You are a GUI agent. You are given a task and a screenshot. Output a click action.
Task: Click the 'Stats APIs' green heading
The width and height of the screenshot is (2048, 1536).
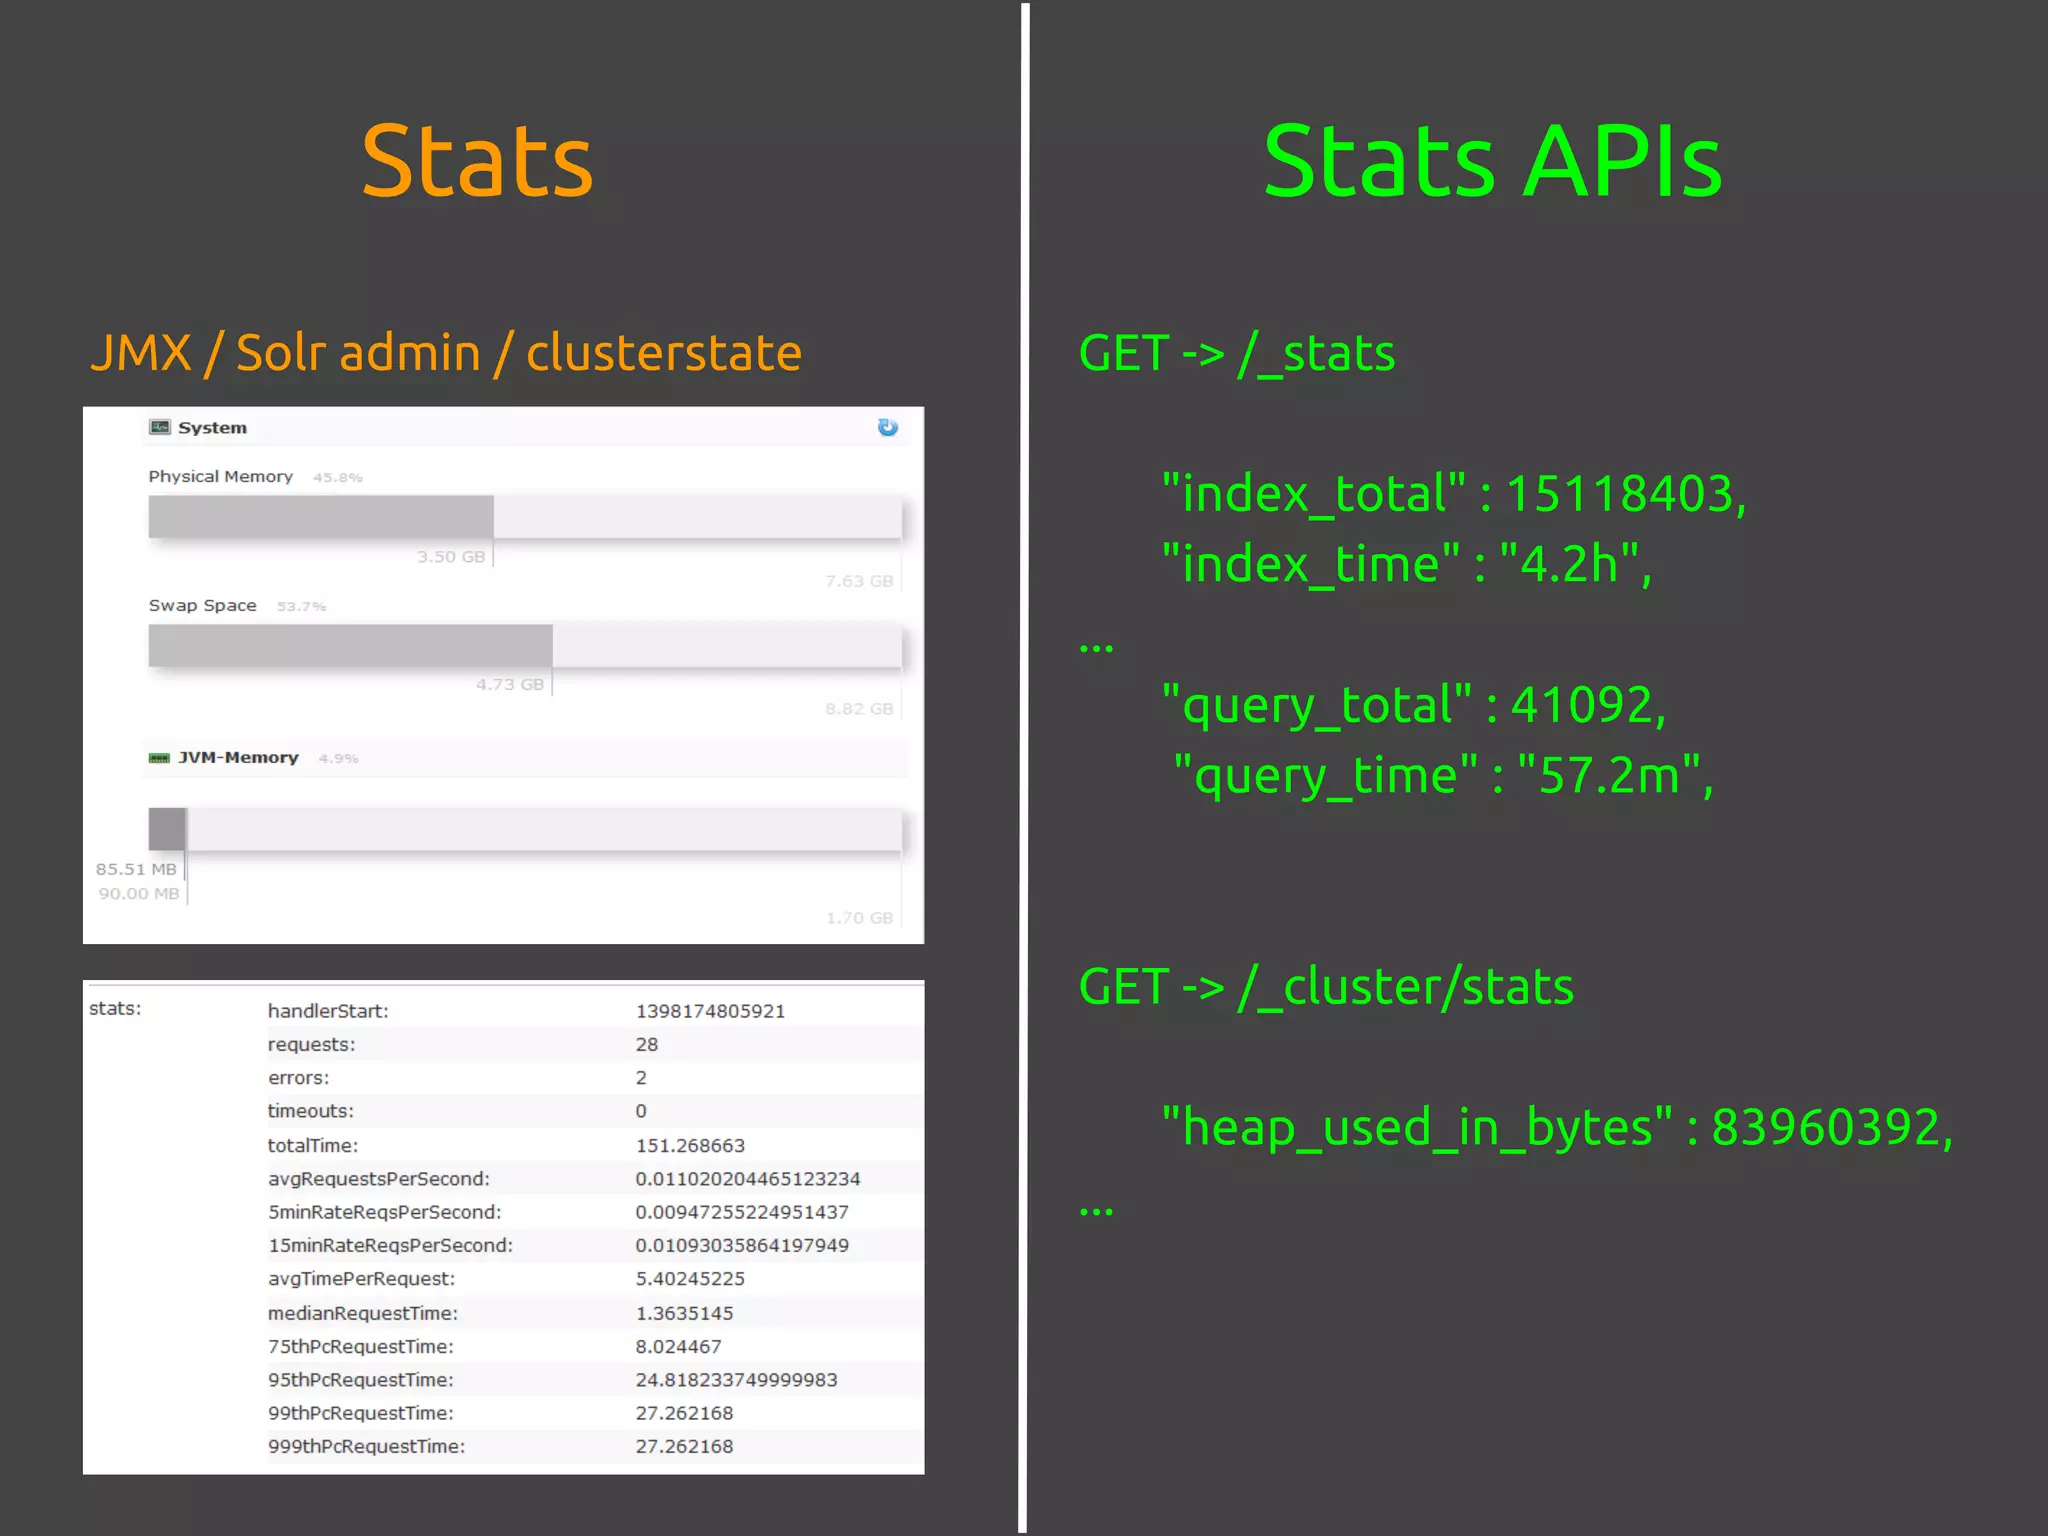click(x=1493, y=161)
